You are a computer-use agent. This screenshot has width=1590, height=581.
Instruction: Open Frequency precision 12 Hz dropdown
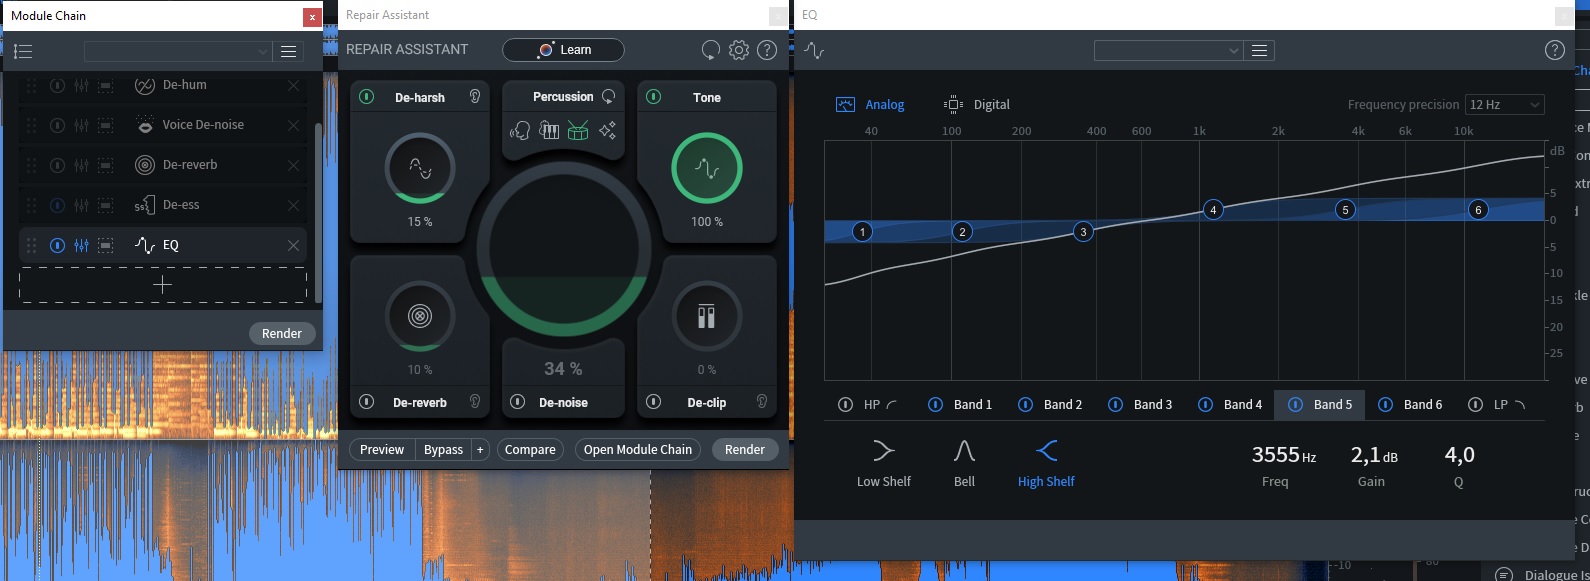click(x=1505, y=105)
